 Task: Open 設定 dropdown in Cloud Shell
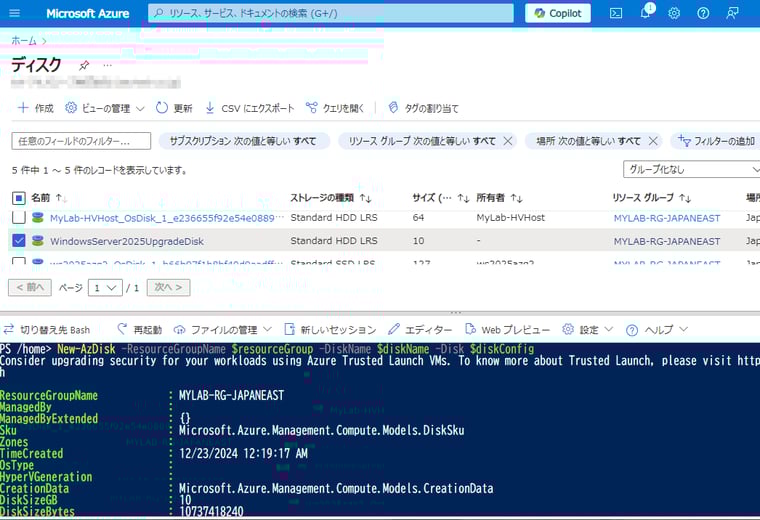click(587, 330)
